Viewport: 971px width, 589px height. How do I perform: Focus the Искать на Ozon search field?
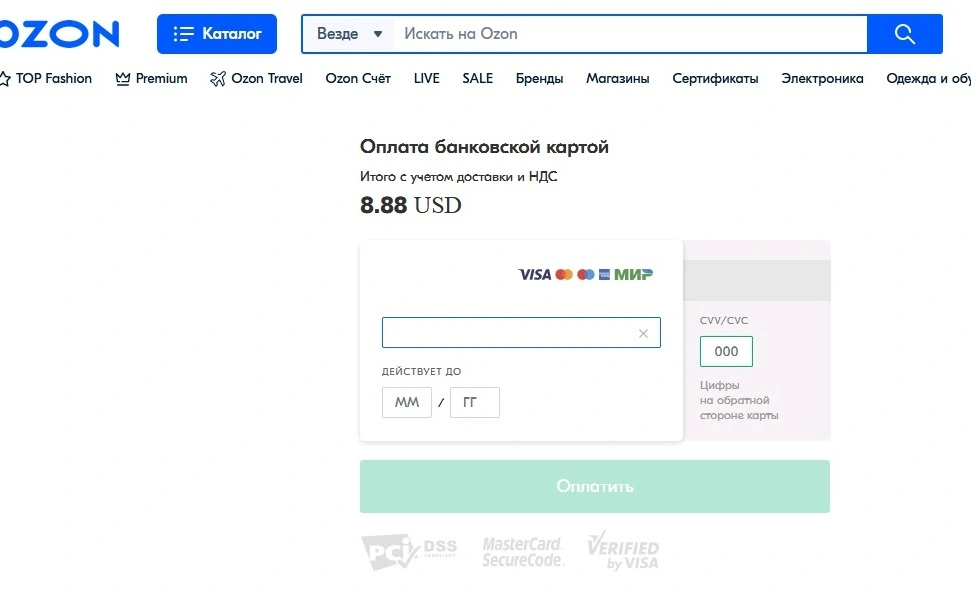click(630, 33)
